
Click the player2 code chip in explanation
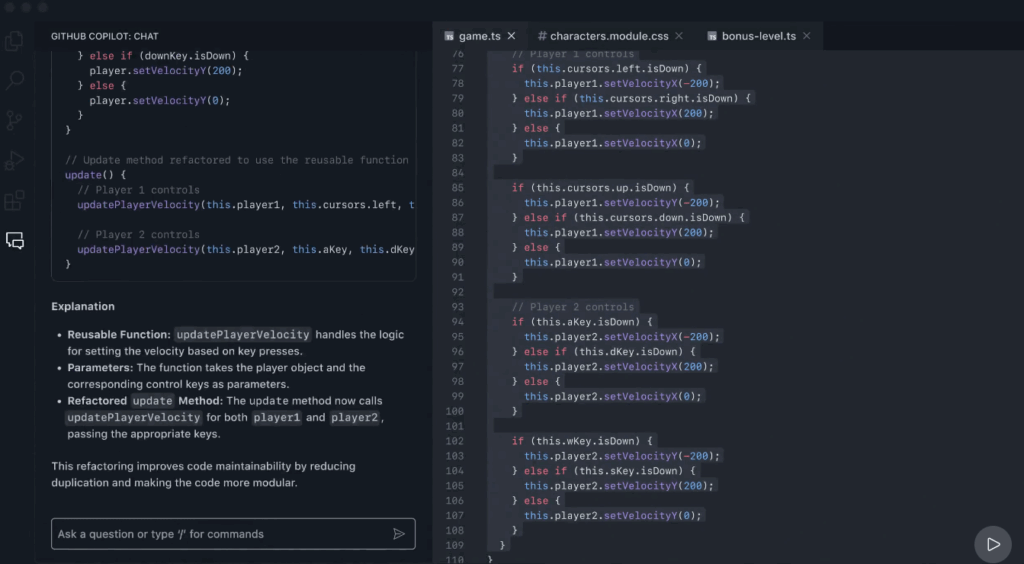click(355, 417)
